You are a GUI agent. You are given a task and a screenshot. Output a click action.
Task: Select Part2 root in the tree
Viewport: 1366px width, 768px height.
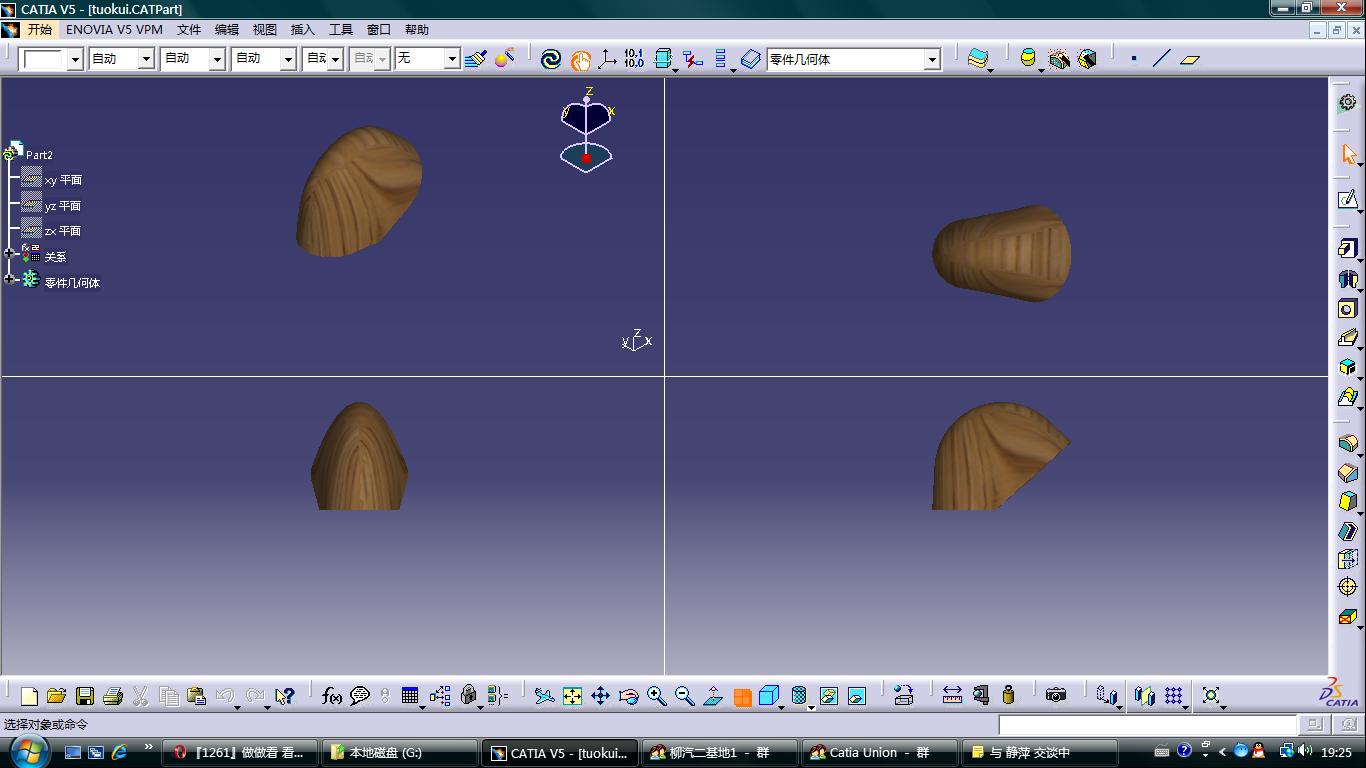coord(39,155)
